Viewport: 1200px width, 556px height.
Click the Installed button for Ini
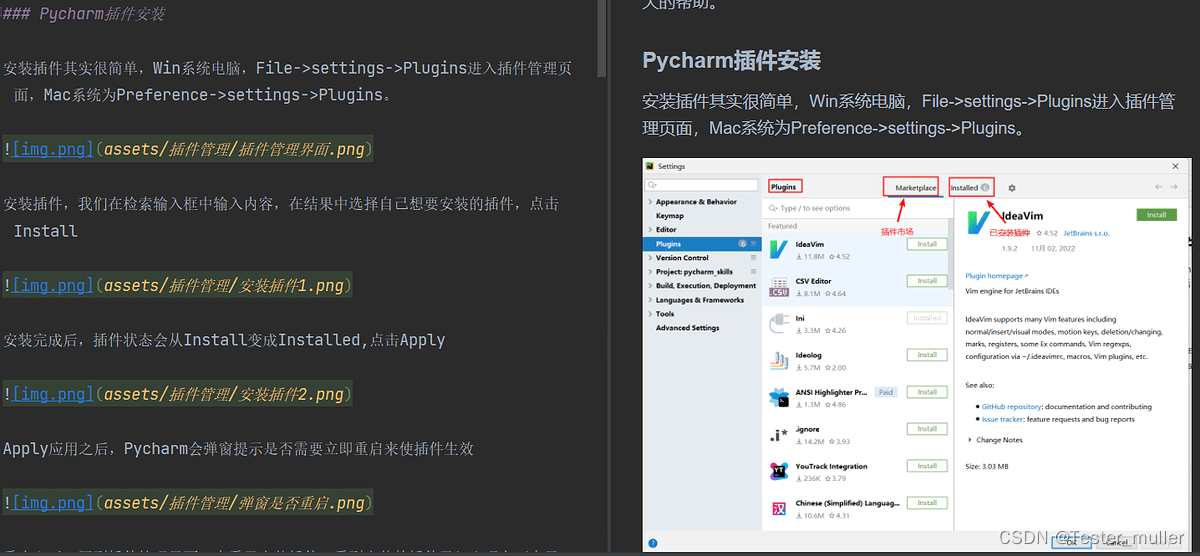click(927, 318)
